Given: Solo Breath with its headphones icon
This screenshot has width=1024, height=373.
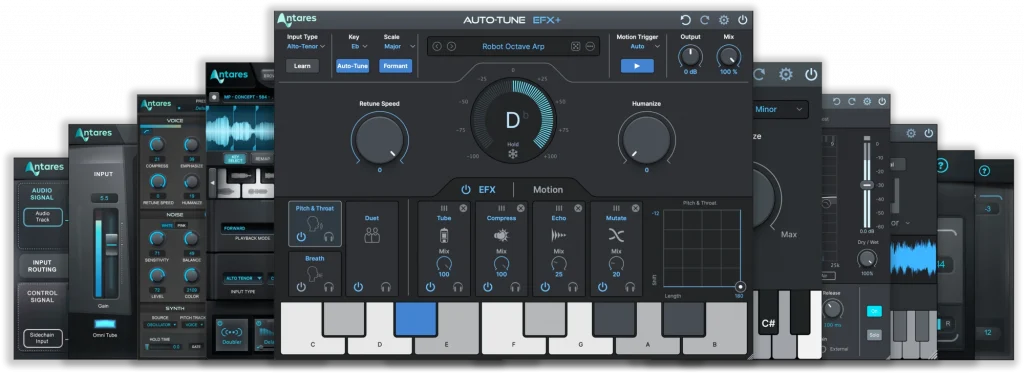Looking at the screenshot, I should 328,287.
